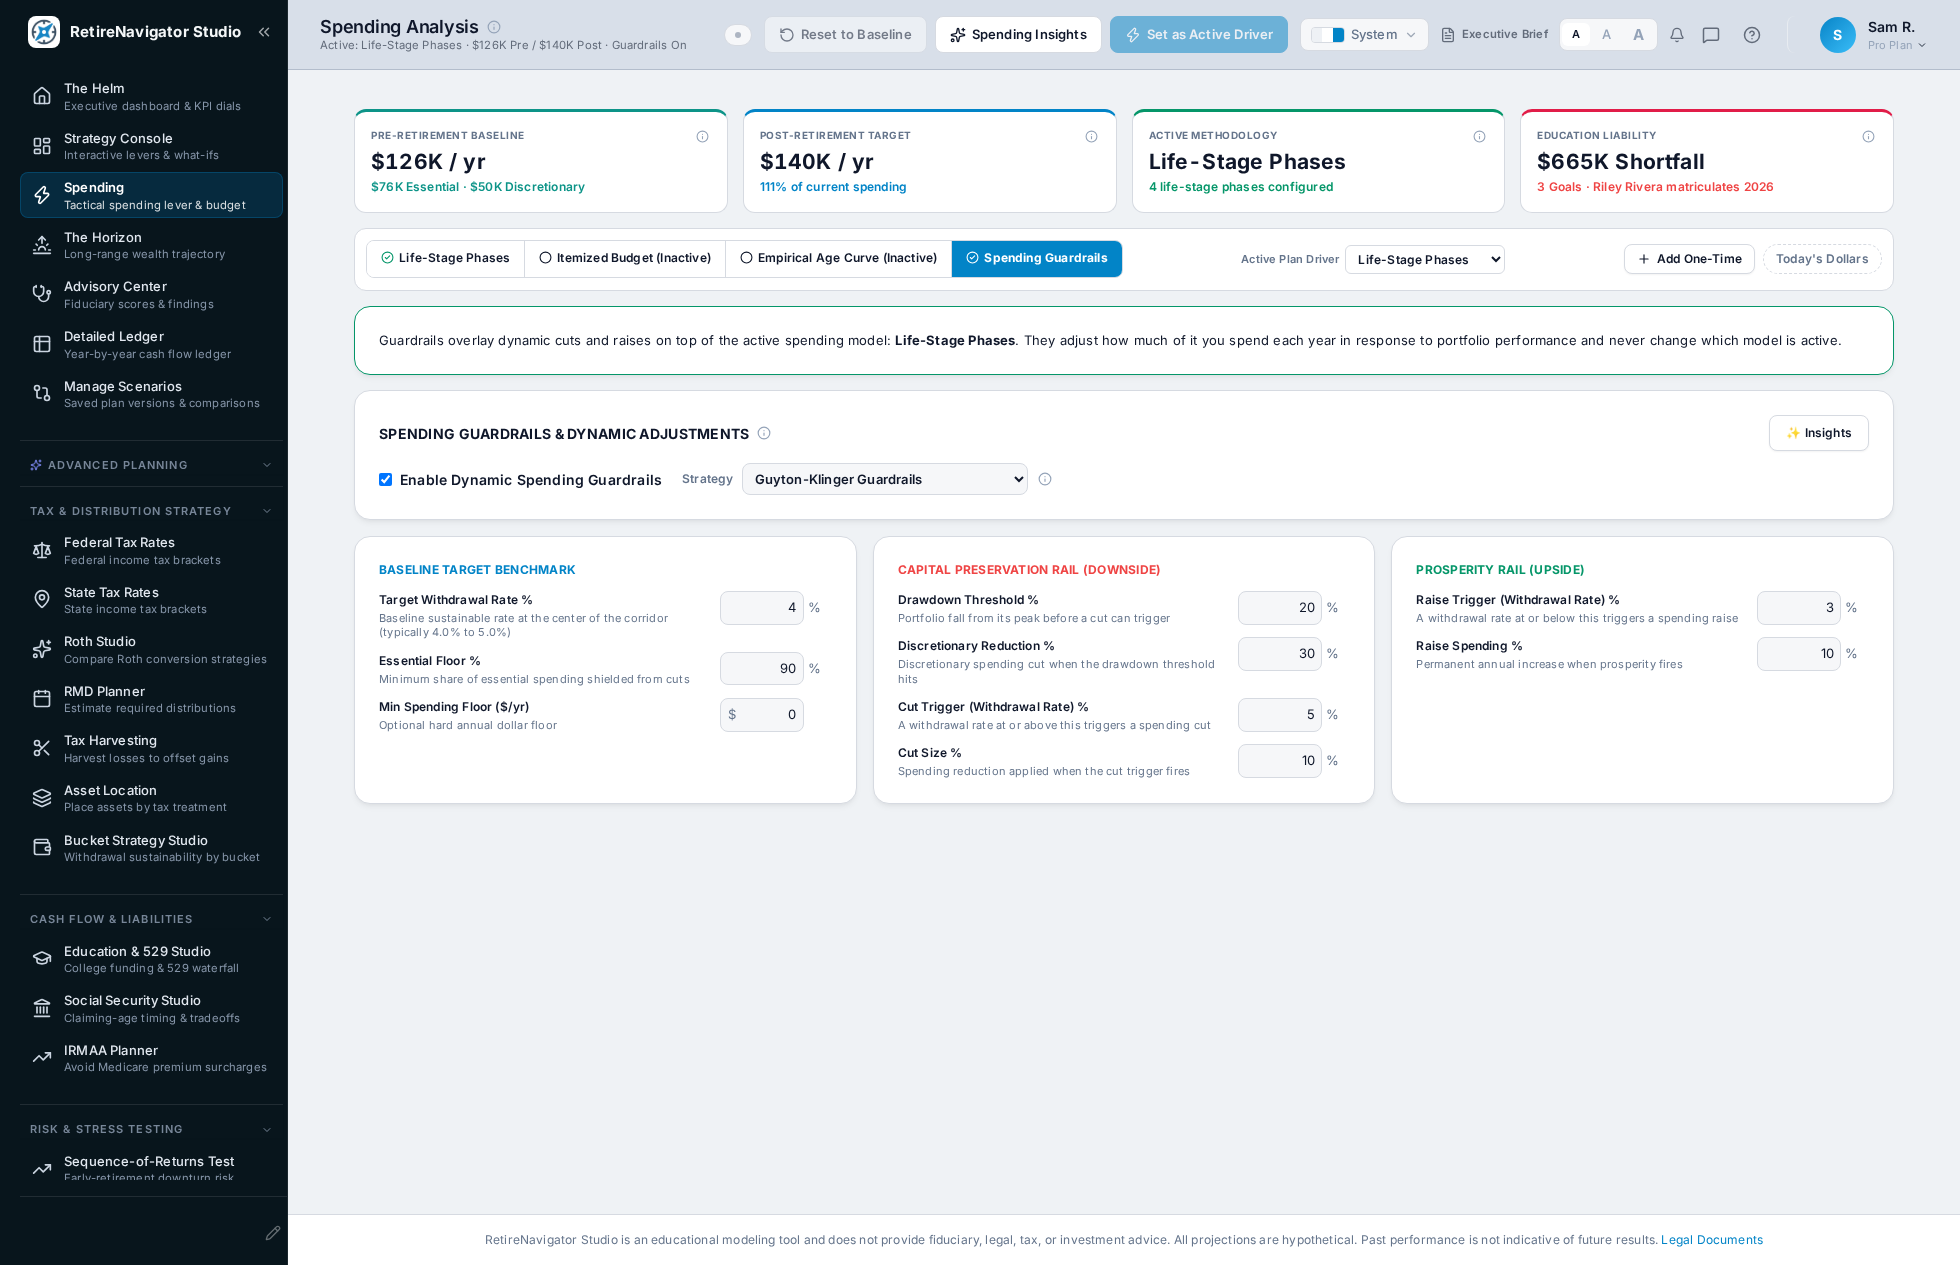The height and width of the screenshot is (1265, 1960).
Task: Select the Itemized Budget (Inactive) option
Action: click(x=625, y=258)
